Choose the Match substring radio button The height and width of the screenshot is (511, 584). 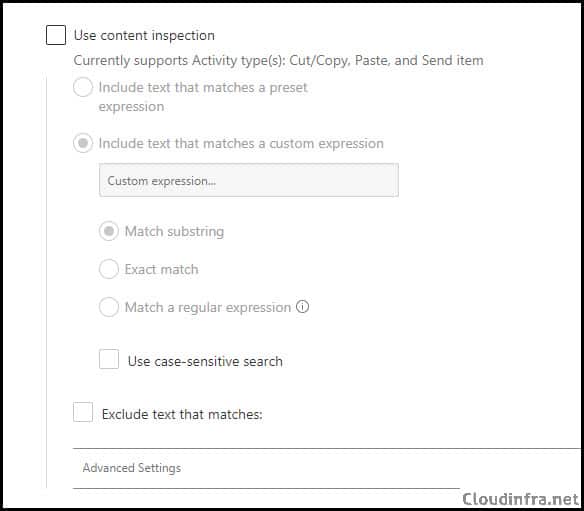(x=109, y=231)
